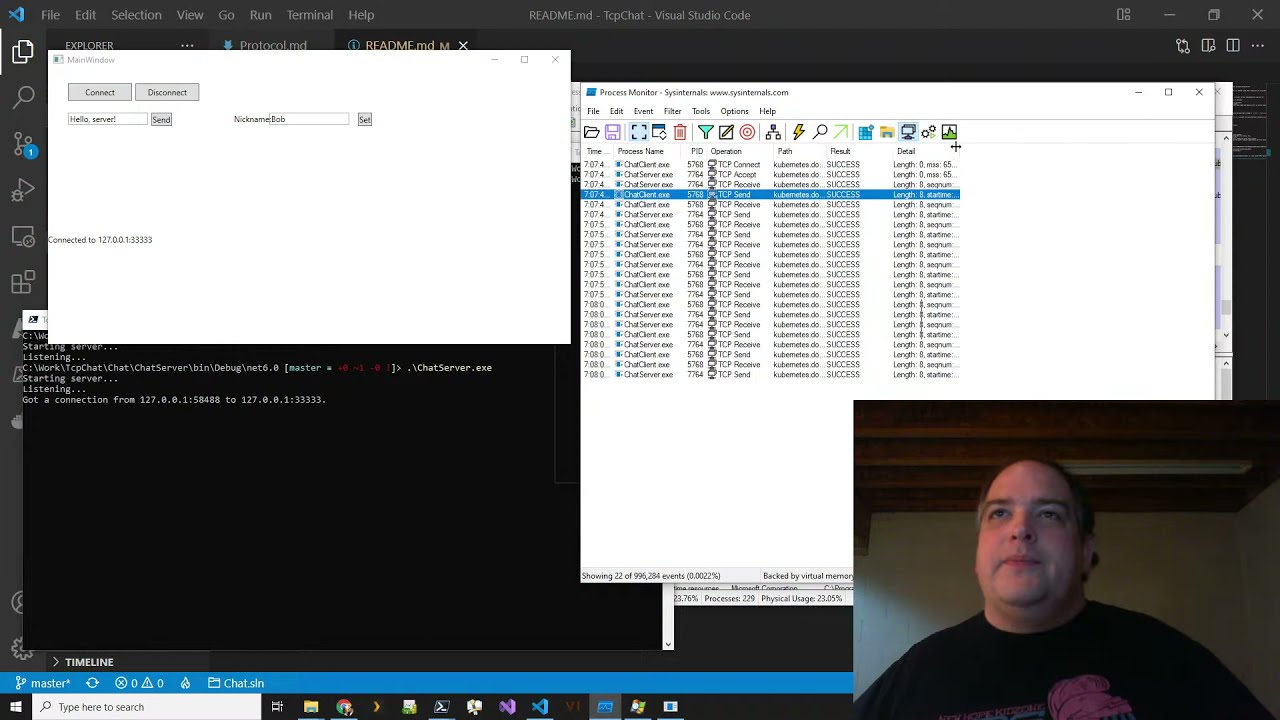Screen dimensions: 1280x720
Task: Focus the 'Hello, server!' message field
Action: pos(107,119)
